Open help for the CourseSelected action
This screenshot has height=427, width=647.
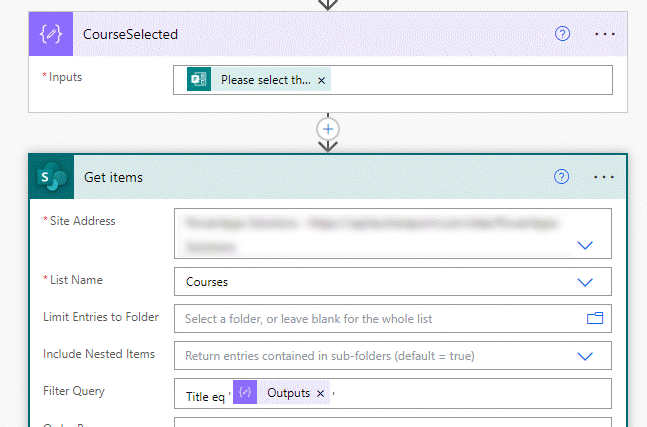[x=562, y=34]
